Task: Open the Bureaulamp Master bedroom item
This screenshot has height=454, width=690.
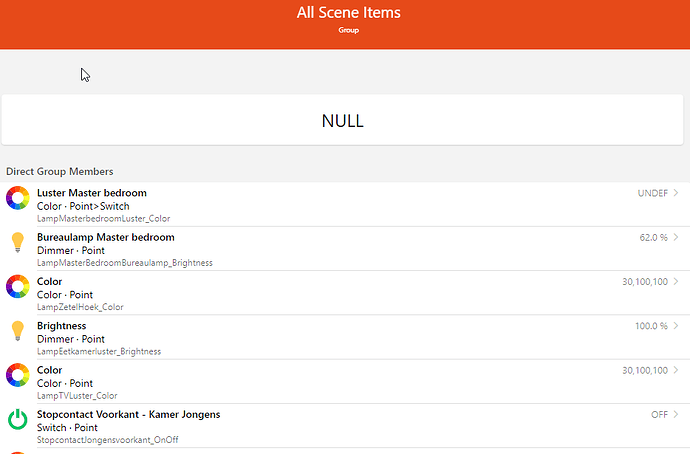Action: (345, 249)
